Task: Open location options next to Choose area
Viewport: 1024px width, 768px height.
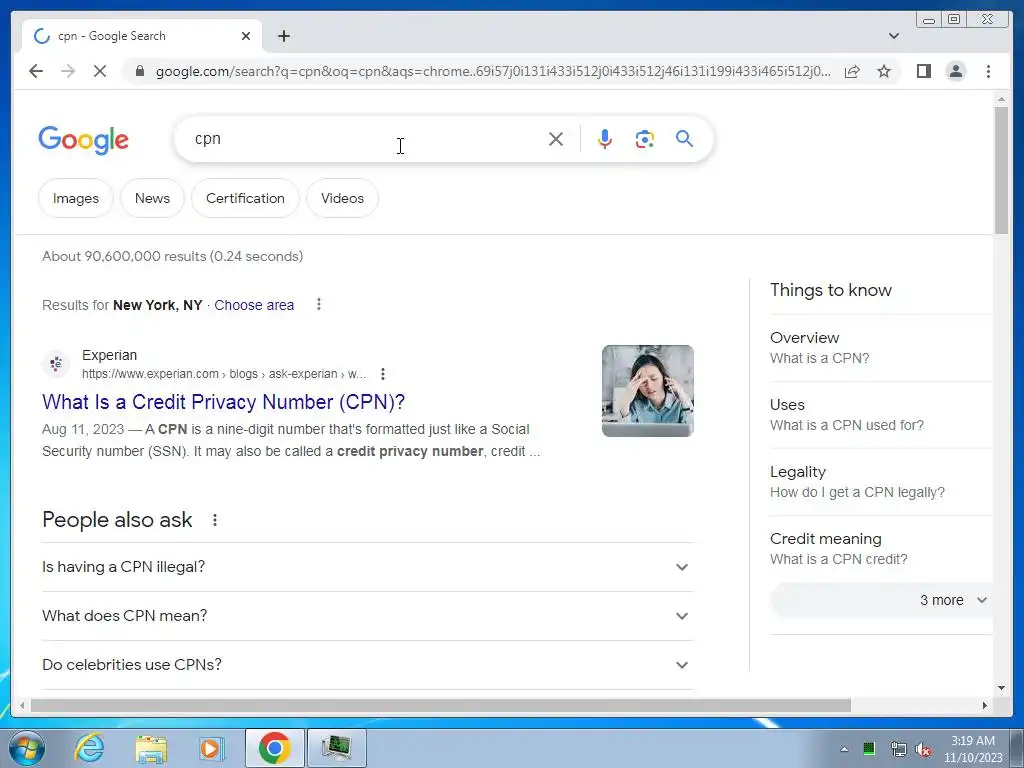Action: click(319, 304)
